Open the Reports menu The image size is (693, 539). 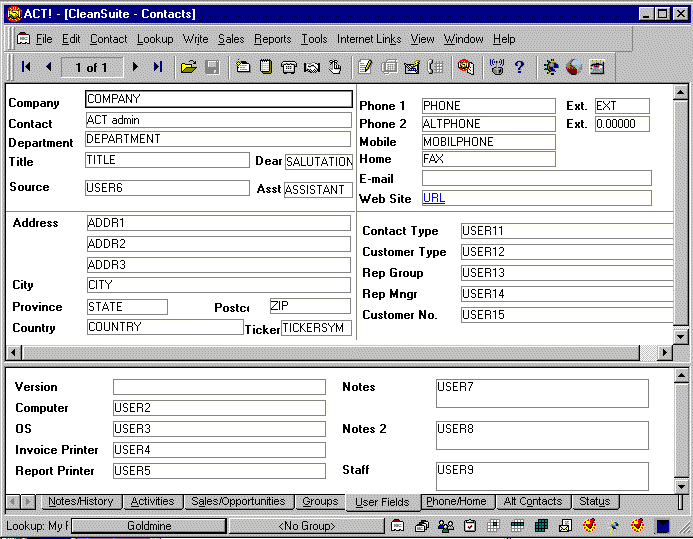point(273,39)
